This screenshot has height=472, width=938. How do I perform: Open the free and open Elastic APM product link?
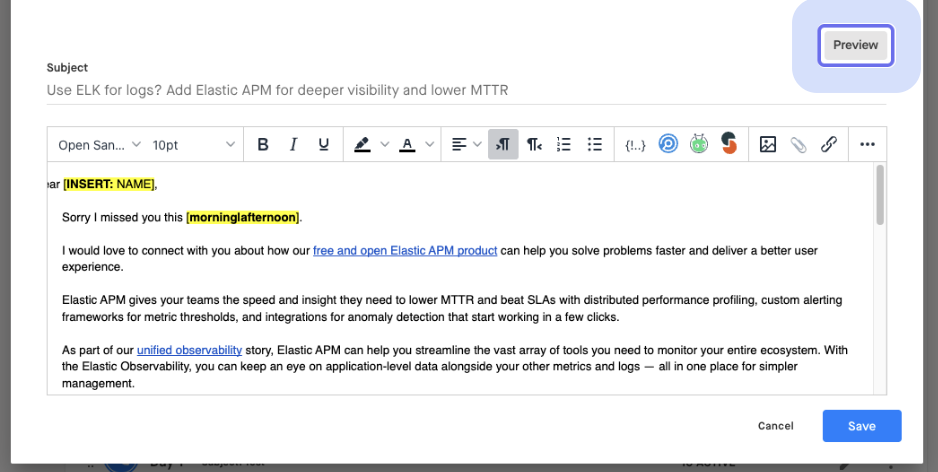(x=405, y=251)
